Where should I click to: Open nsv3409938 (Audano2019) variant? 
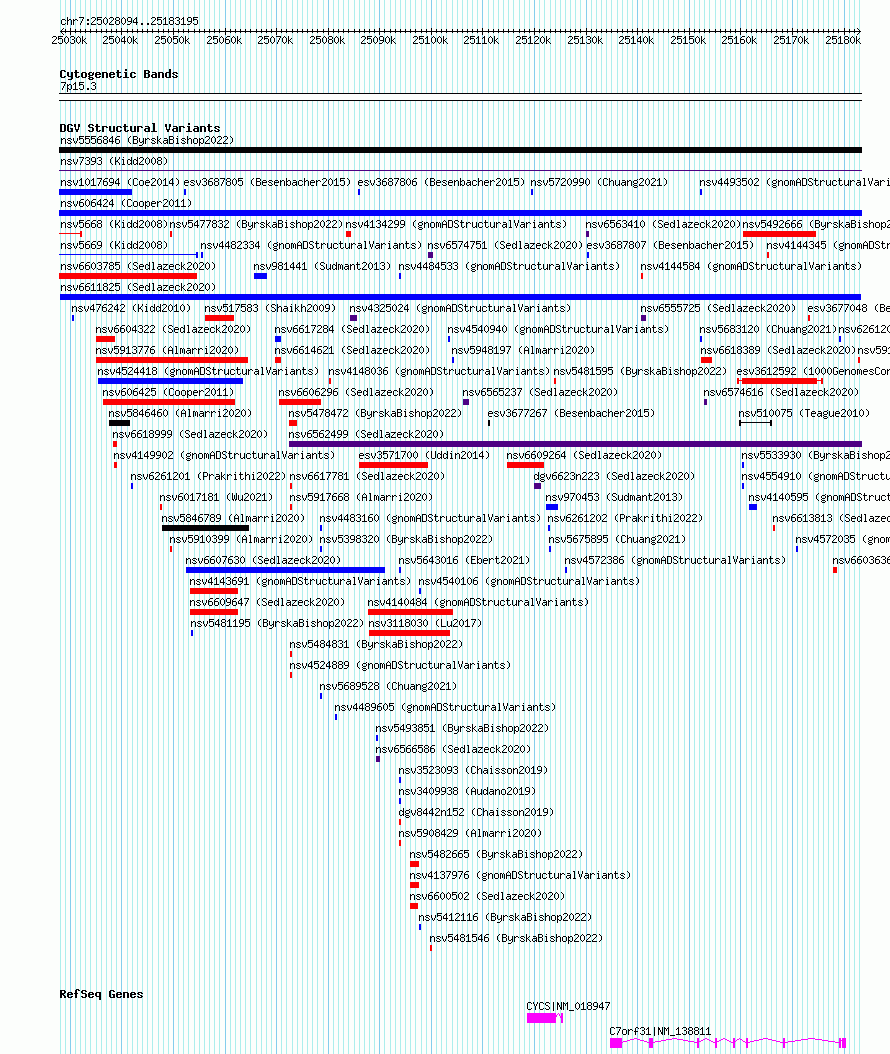[467, 791]
